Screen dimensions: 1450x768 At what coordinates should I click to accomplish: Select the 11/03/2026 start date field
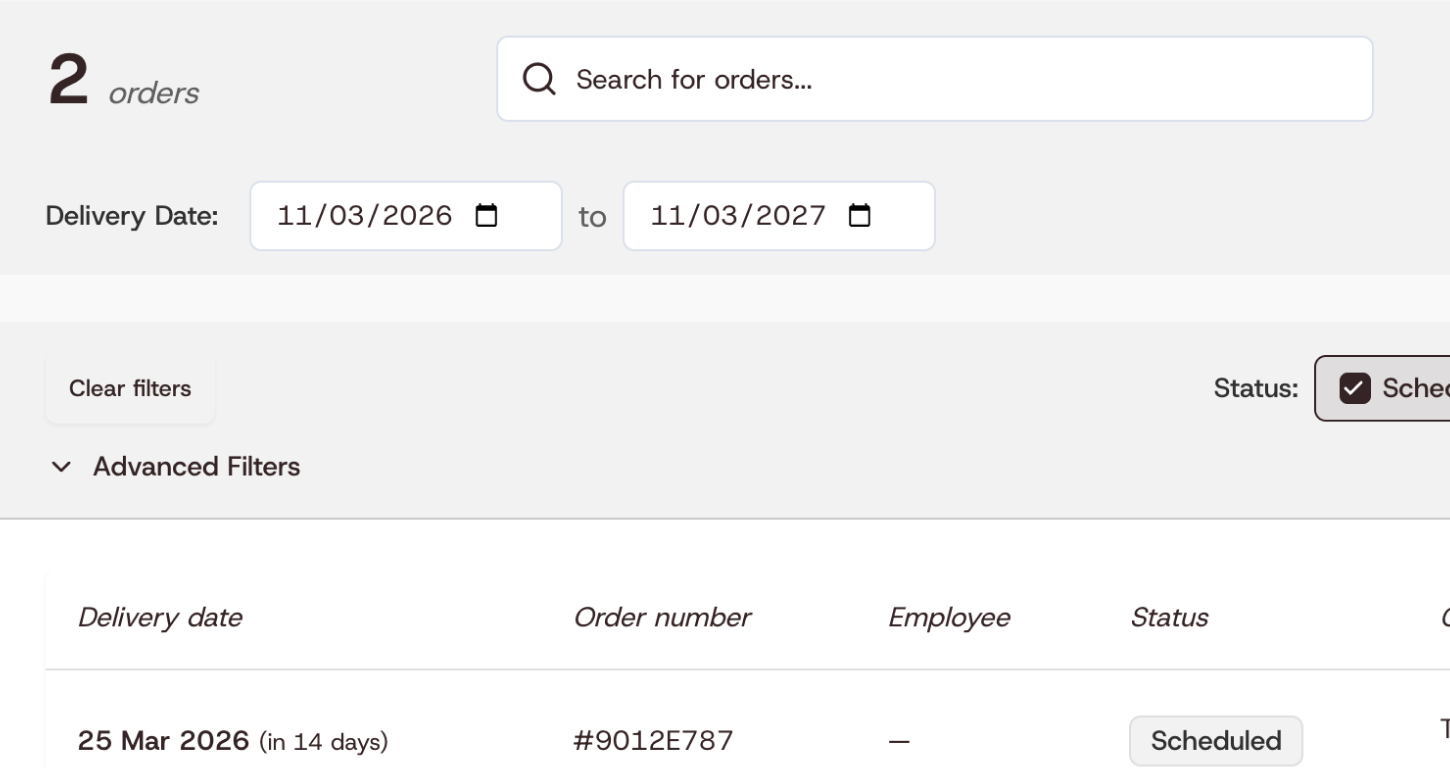click(406, 216)
